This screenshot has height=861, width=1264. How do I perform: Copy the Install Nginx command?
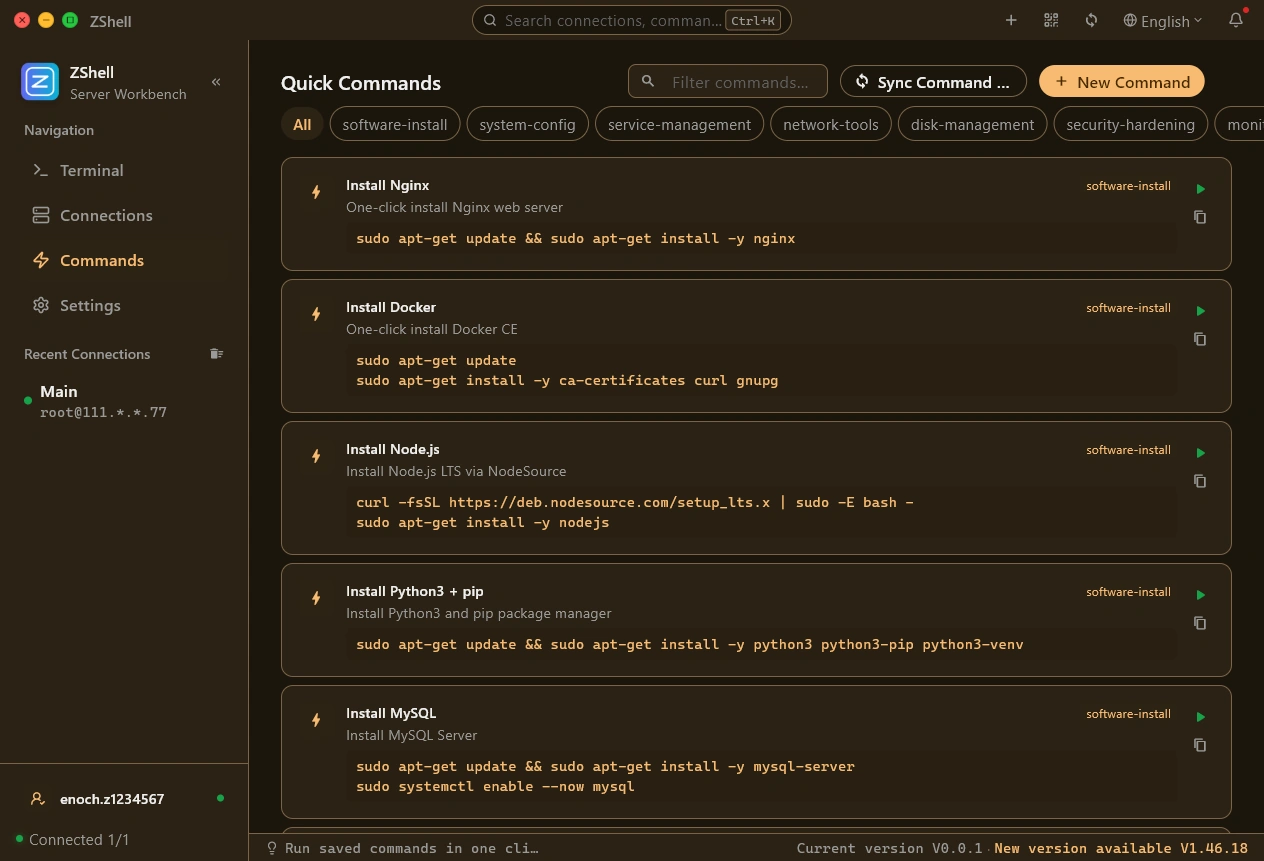(1200, 217)
